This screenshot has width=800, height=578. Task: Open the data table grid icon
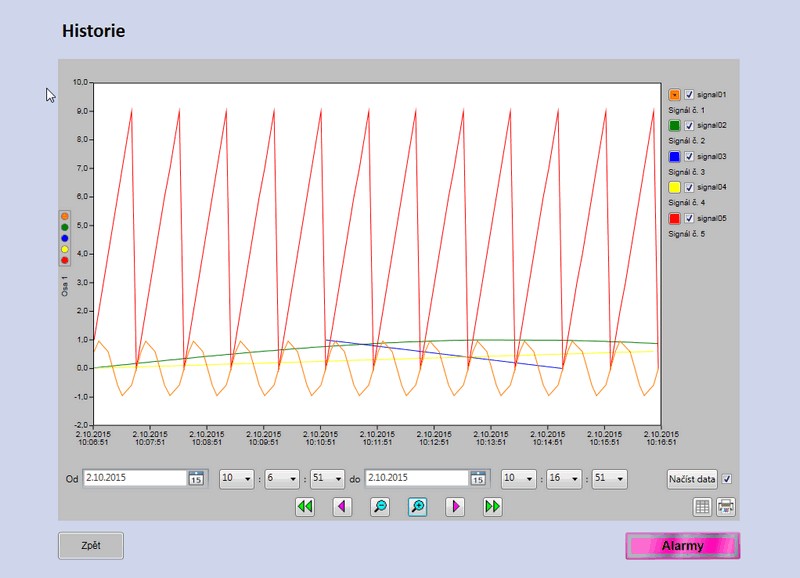click(x=703, y=507)
